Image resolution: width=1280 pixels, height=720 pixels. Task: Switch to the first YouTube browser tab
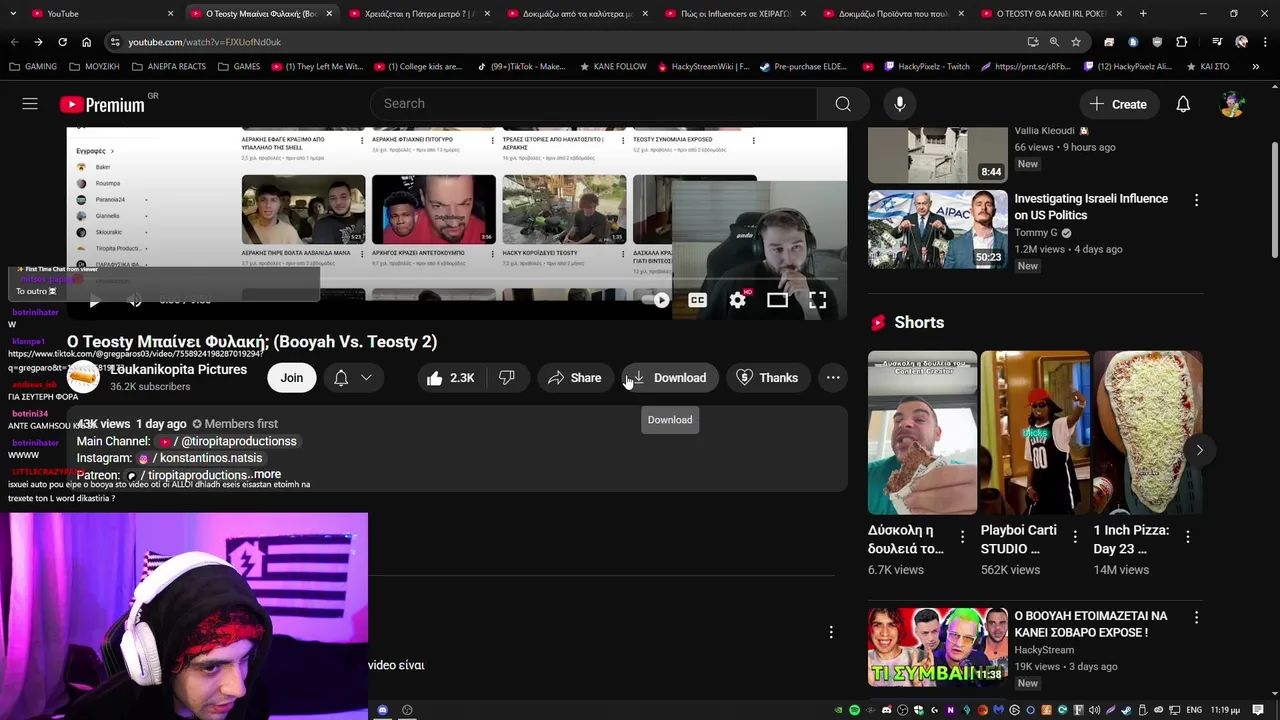[103, 14]
